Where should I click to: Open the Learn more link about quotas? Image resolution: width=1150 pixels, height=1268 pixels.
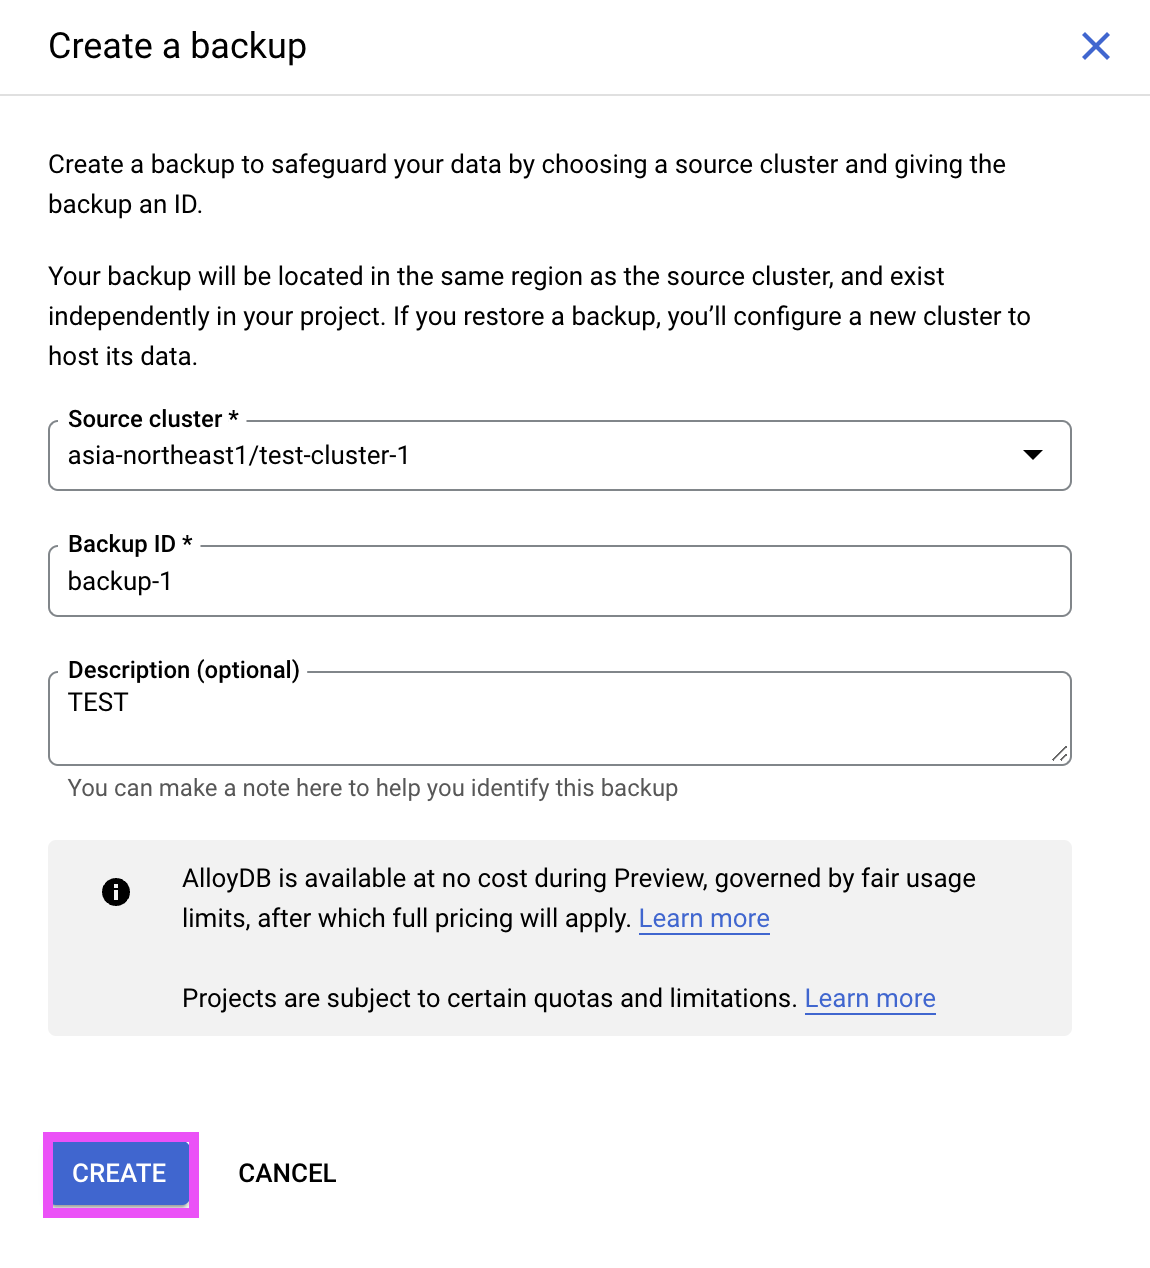[869, 998]
